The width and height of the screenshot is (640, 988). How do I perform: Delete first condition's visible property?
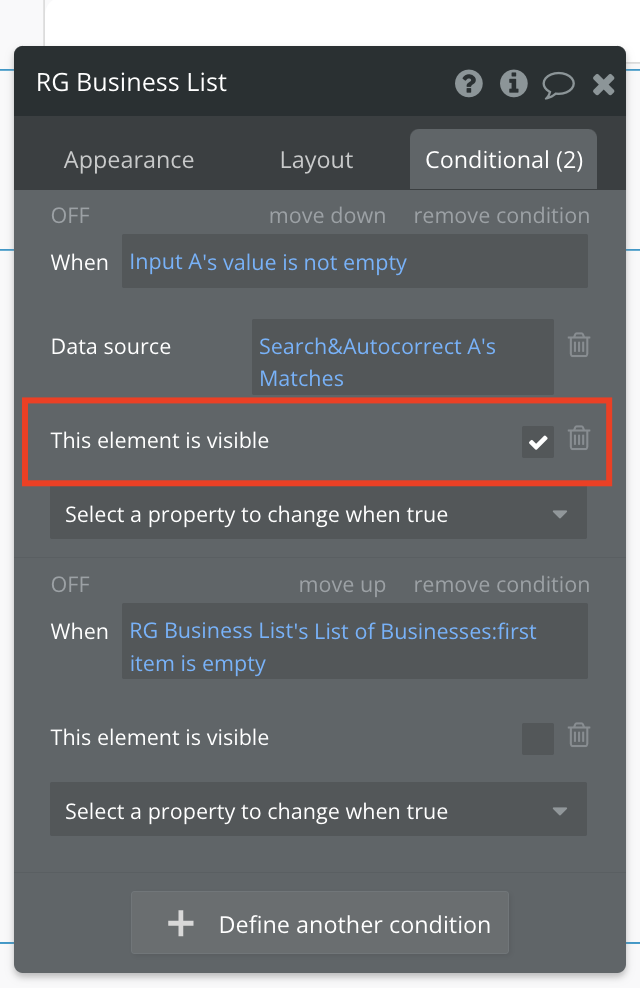[x=579, y=438]
